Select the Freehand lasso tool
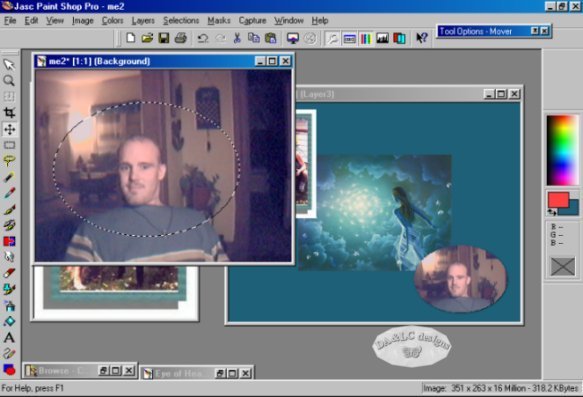583x397 pixels. 9,161
